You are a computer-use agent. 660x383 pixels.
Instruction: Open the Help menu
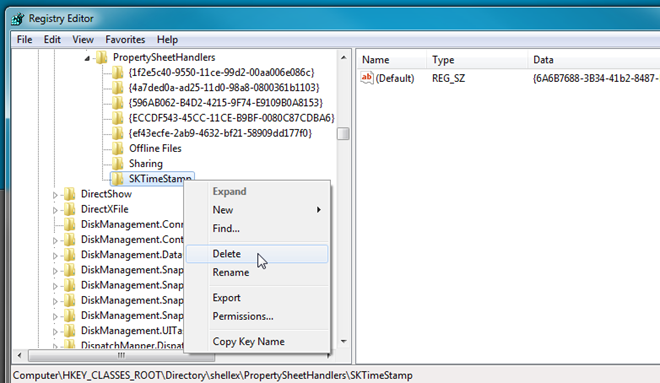(168, 40)
